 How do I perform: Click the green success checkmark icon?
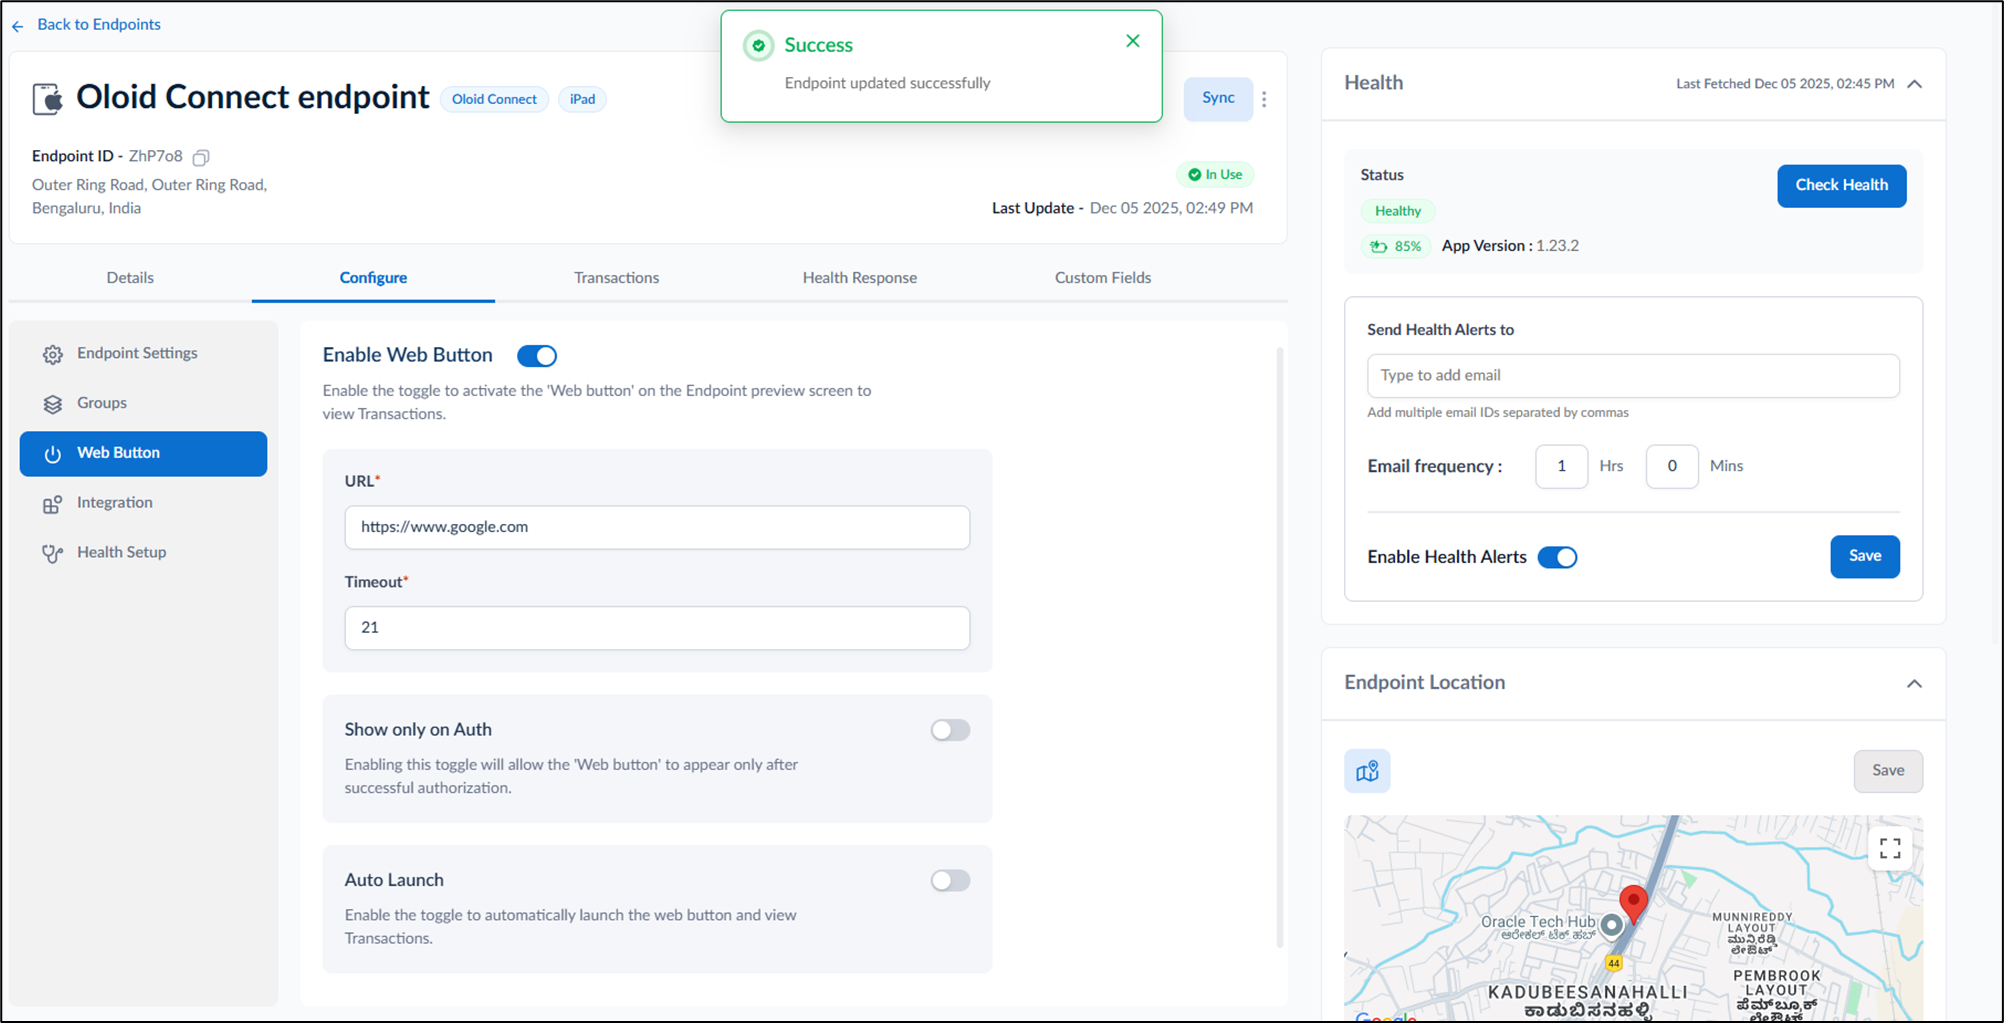759,45
